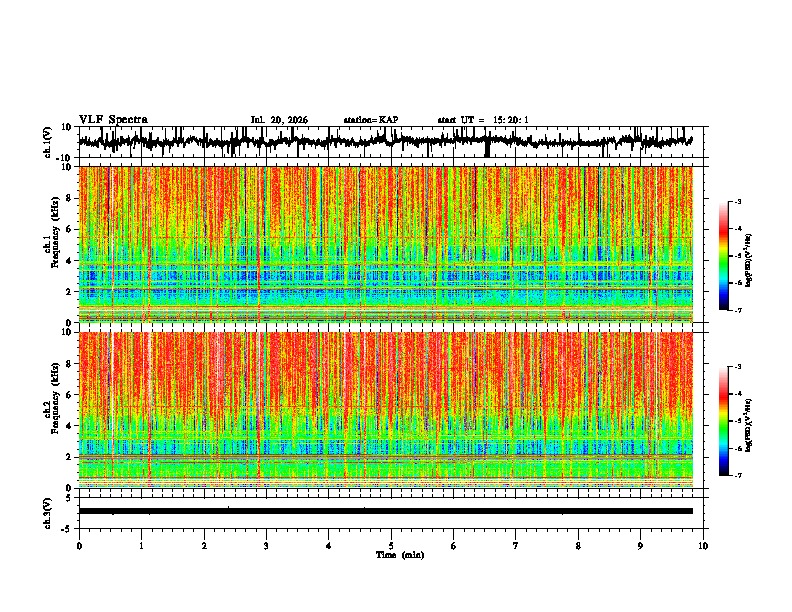Click the ch.1 spectrogram color scale bar

pyautogui.click(x=723, y=256)
